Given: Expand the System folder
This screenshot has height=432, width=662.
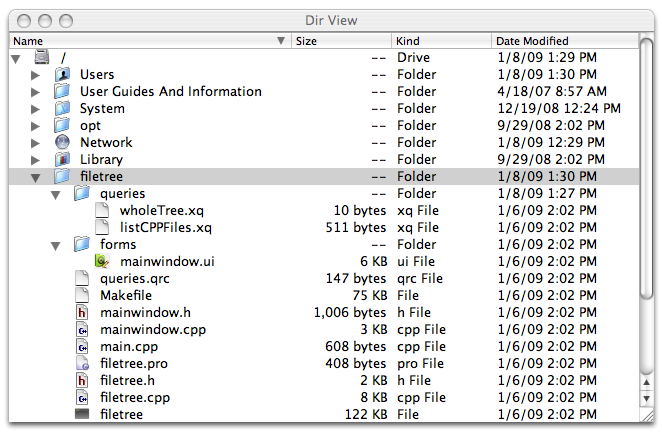Looking at the screenshot, I should coord(36,109).
